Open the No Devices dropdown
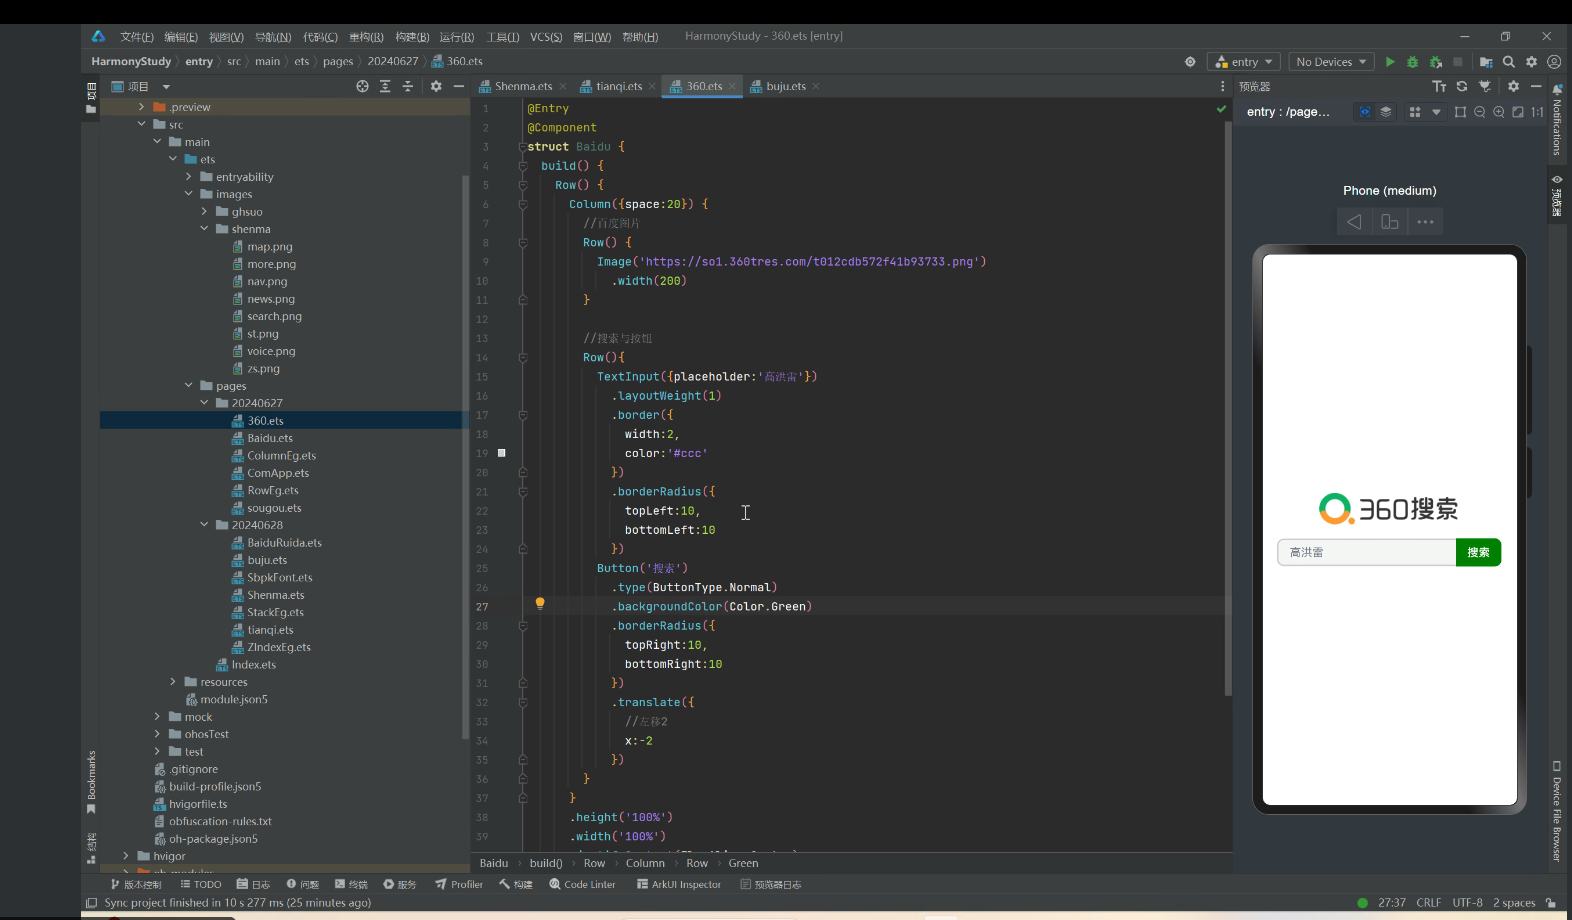Screen dimensions: 1572x920 [1330, 62]
